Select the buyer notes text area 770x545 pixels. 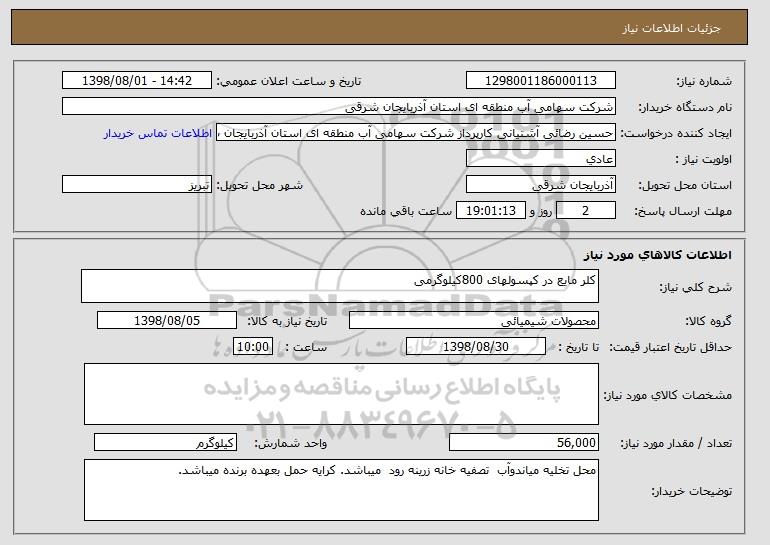(x=341, y=490)
